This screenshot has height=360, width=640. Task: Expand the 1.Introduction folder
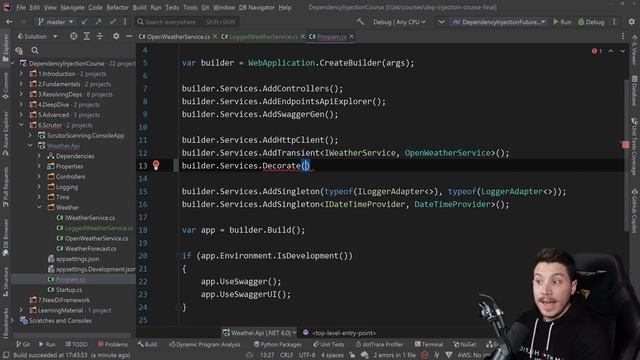(21, 74)
